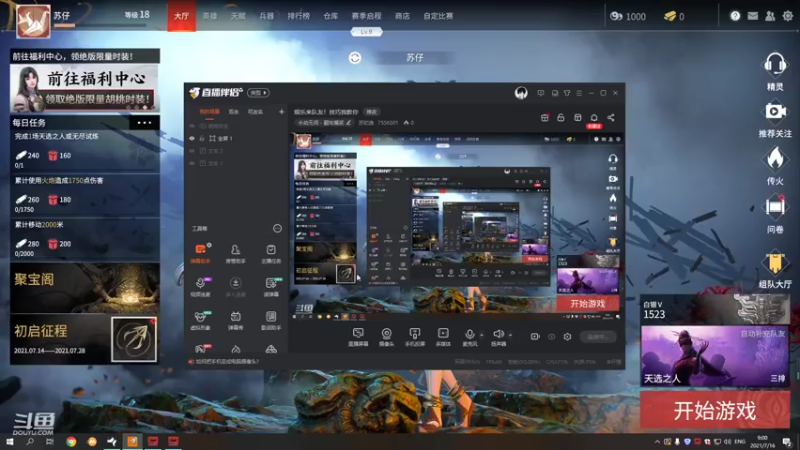Select 直播屏幕 screen capture source

(x=358, y=337)
